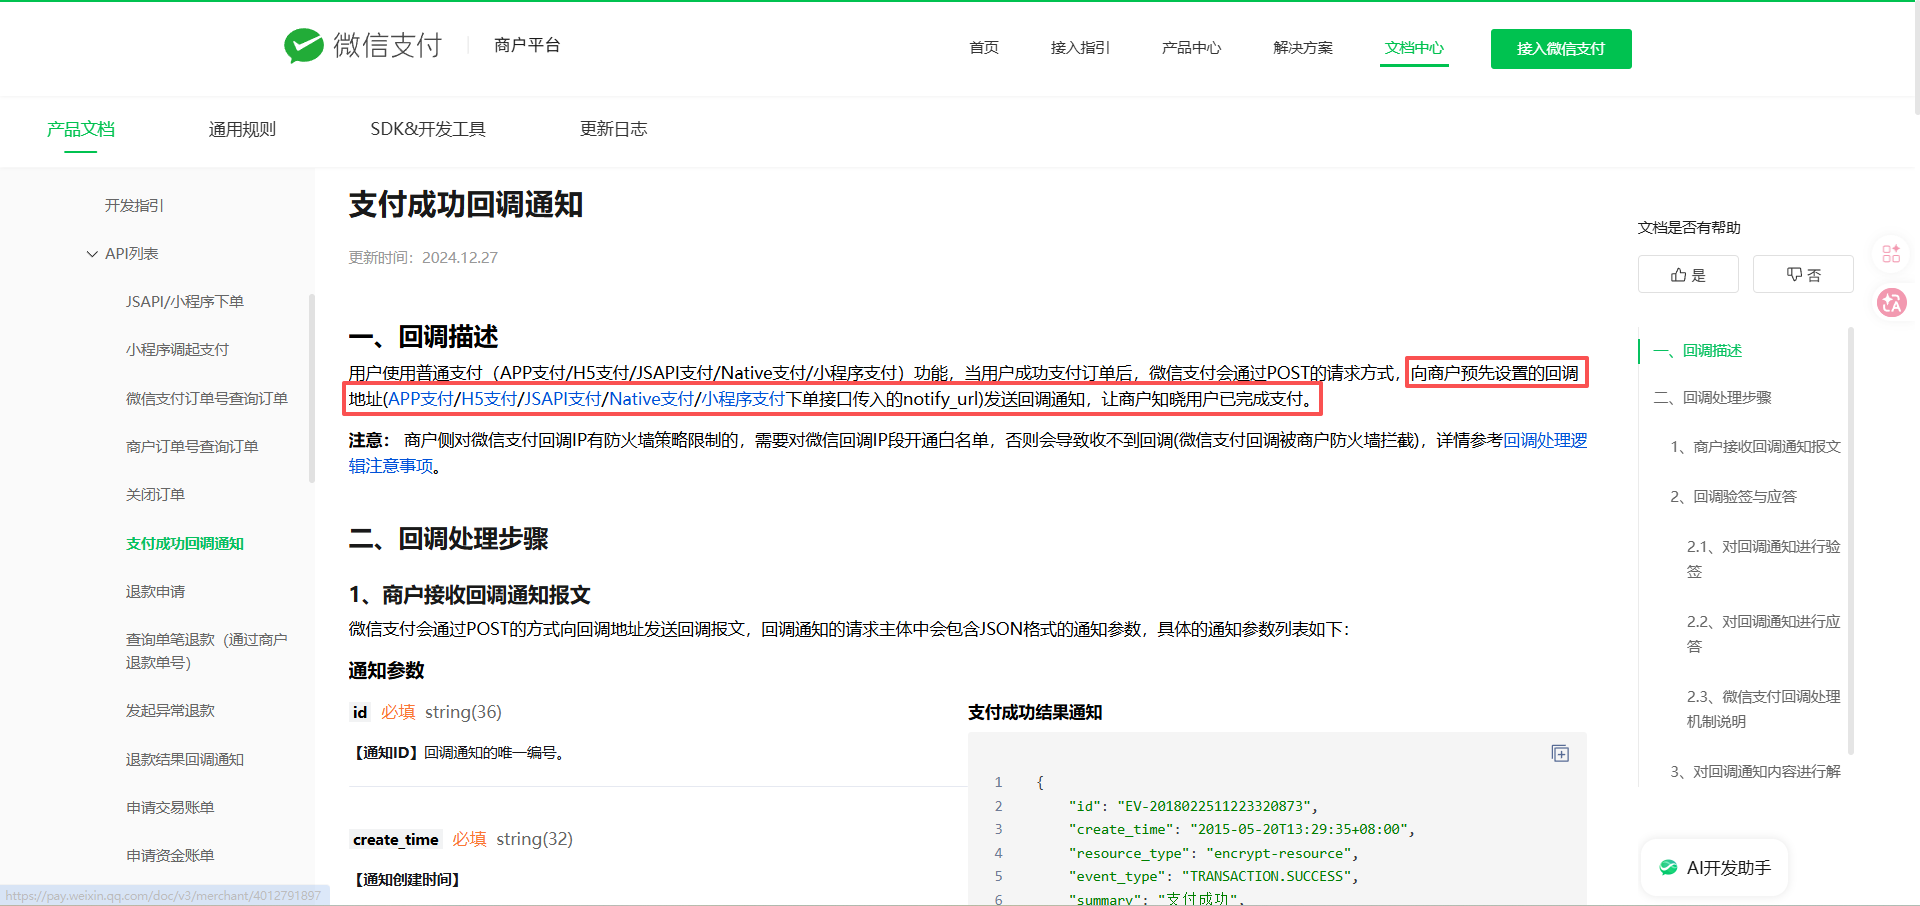Open 接入指引 in the top navigation

pos(1080,47)
